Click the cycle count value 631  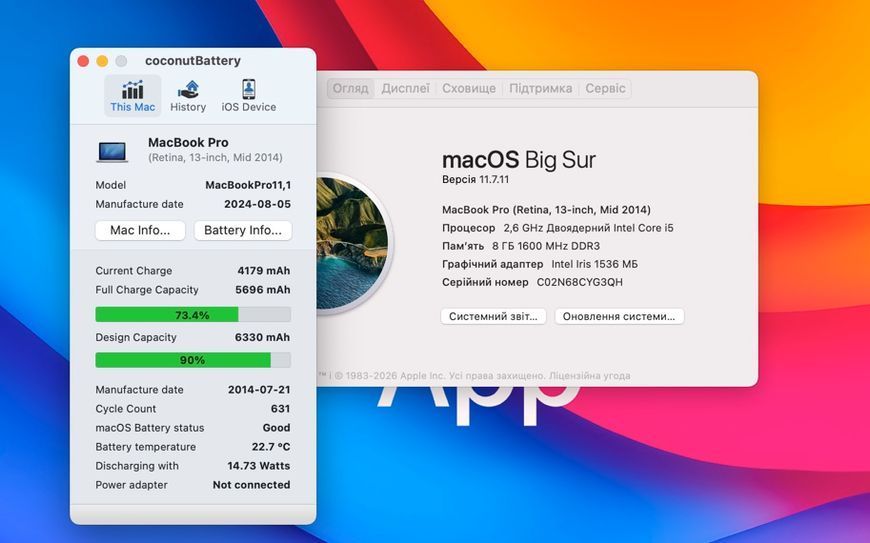tap(280, 408)
